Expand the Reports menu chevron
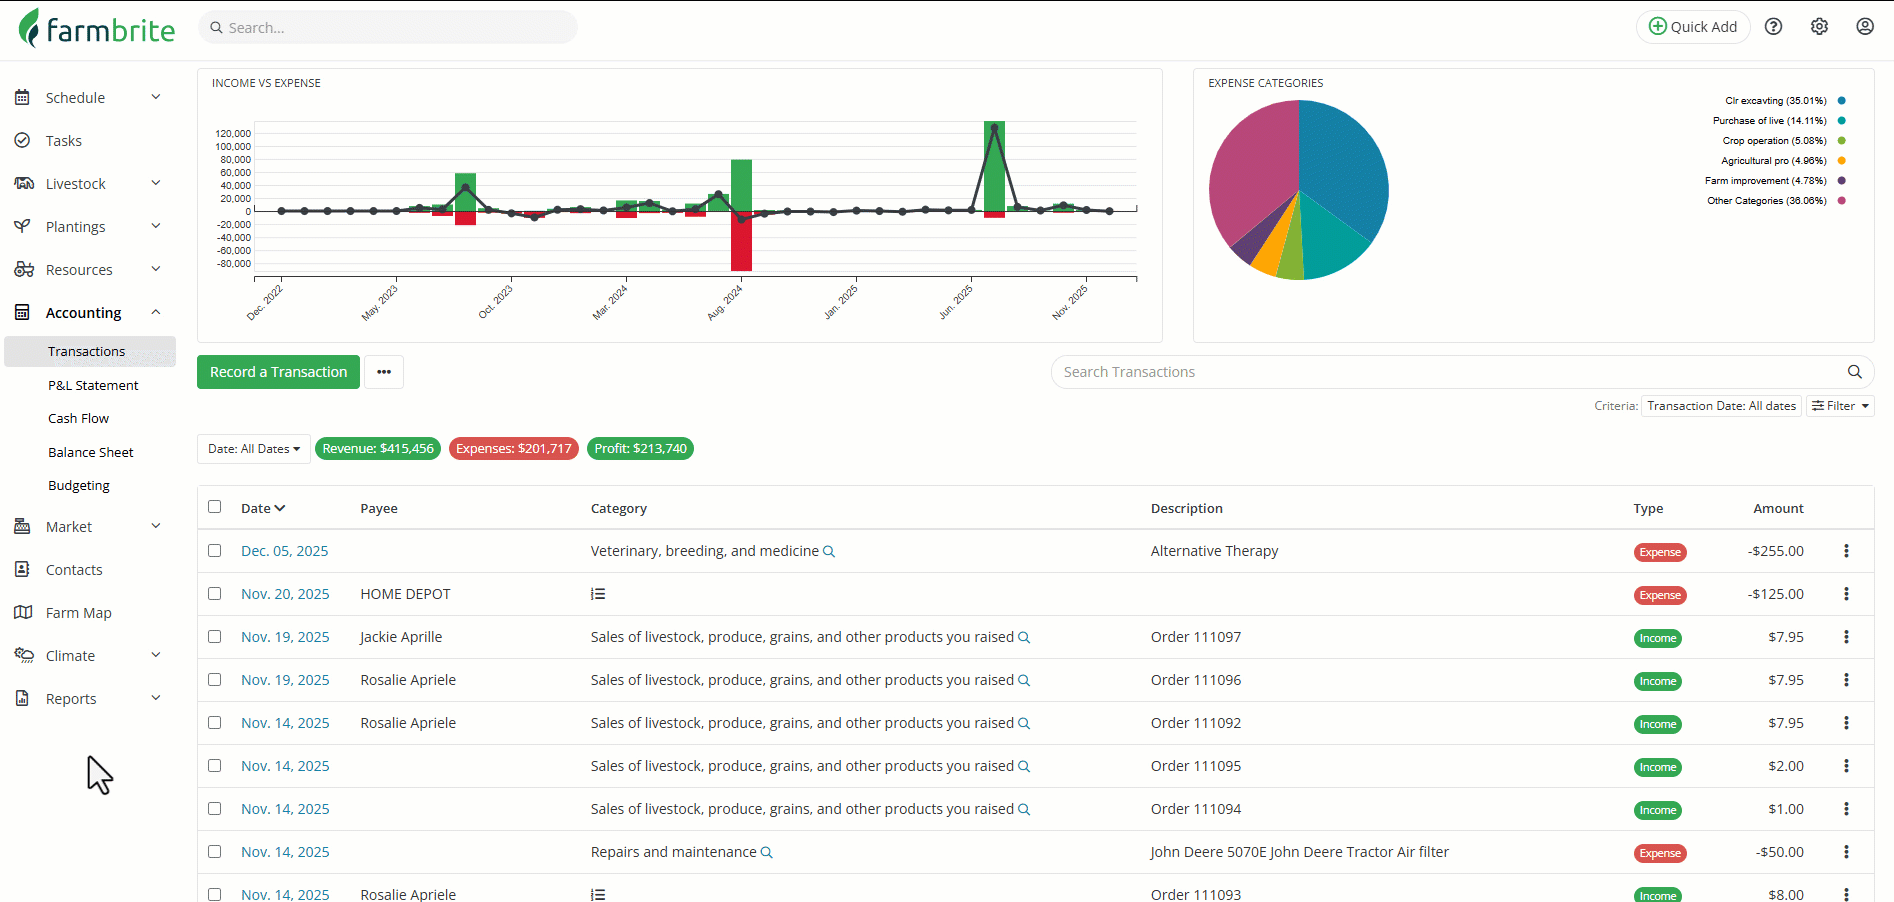The height and width of the screenshot is (902, 1894). coord(156,698)
